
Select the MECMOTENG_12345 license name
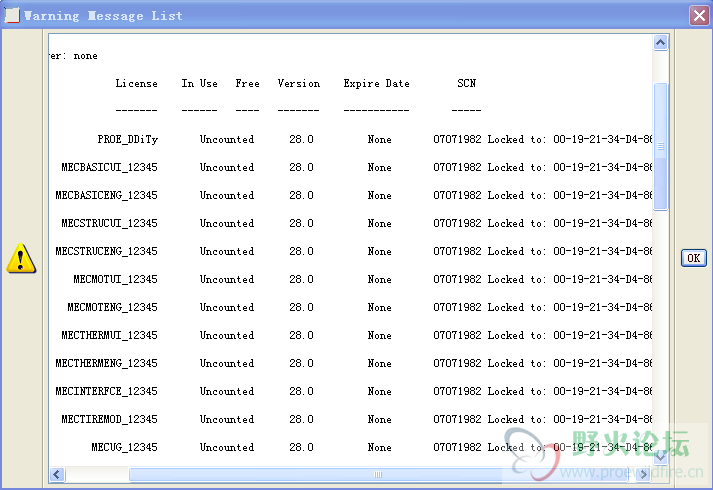click(112, 307)
